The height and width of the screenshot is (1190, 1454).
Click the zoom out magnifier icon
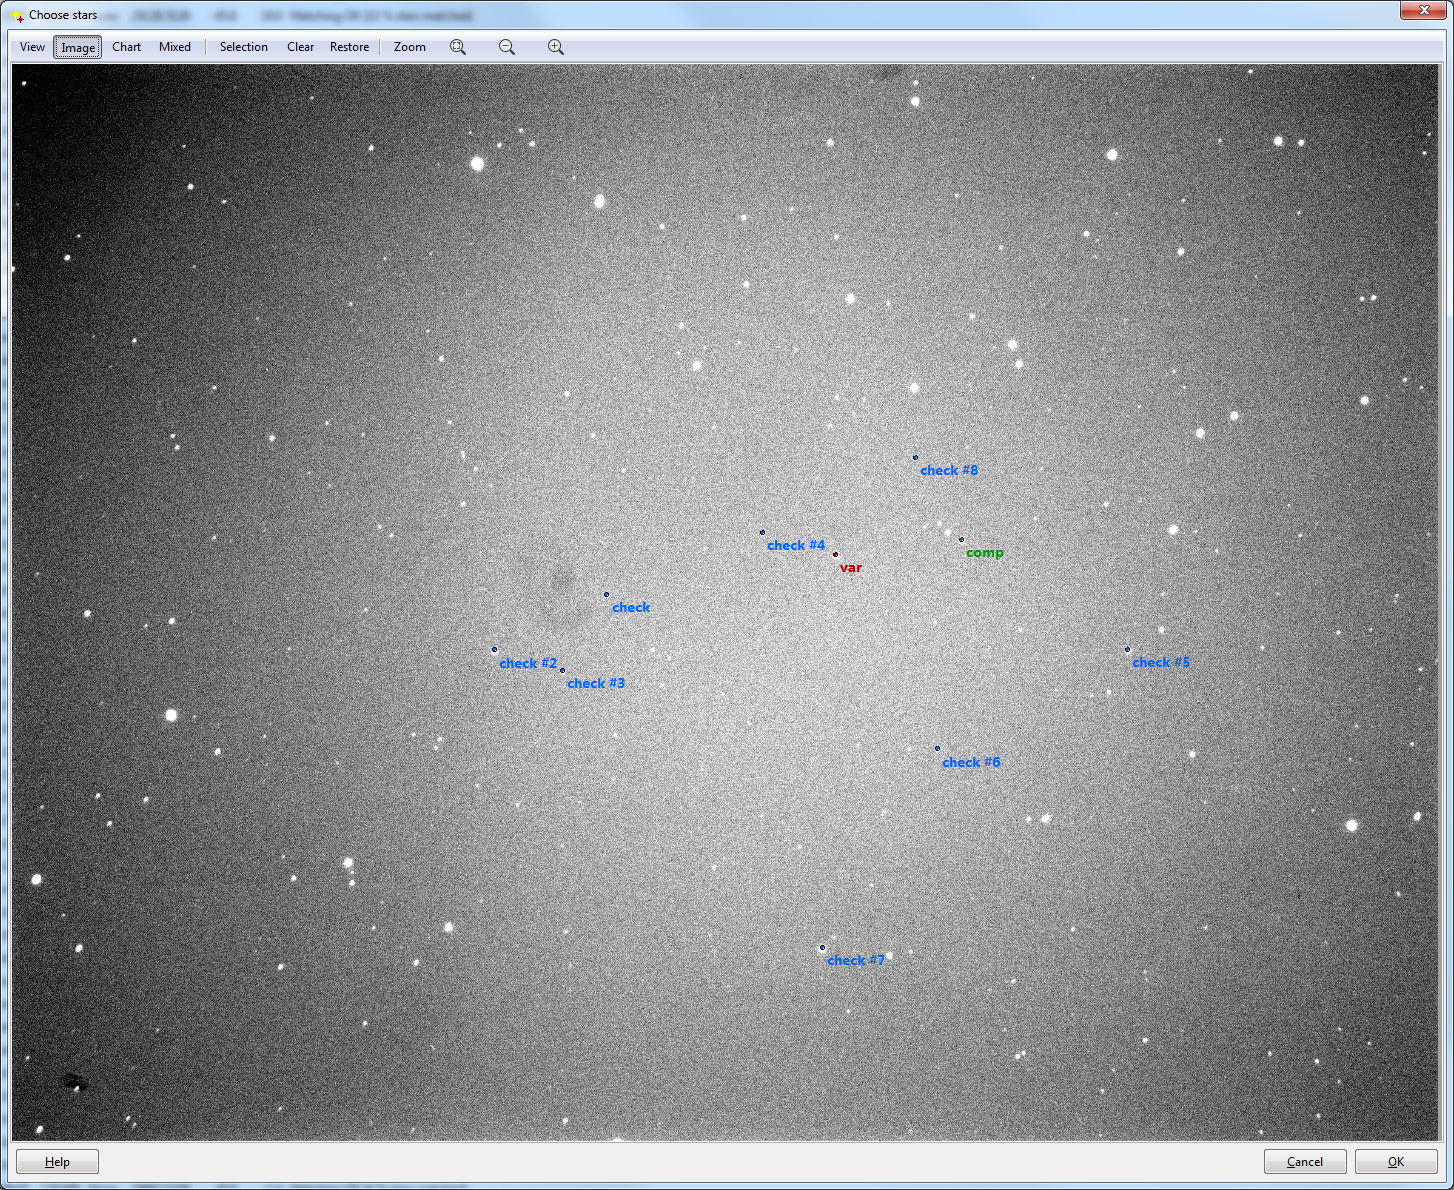(507, 47)
